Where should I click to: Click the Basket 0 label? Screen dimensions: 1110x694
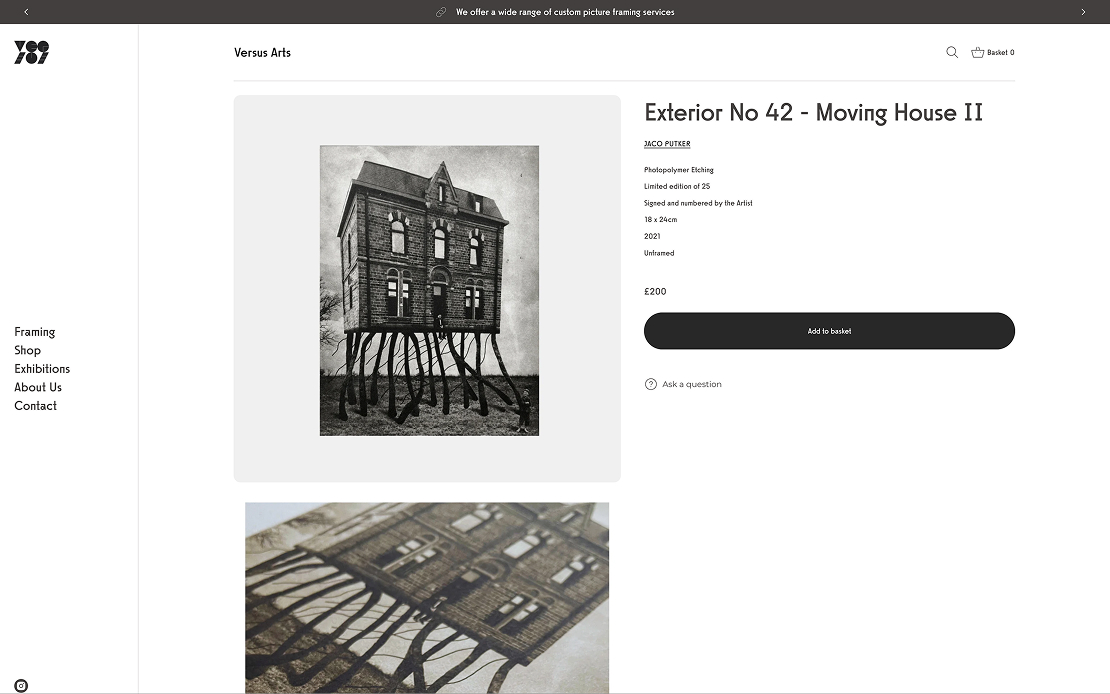pyautogui.click(x=1001, y=52)
